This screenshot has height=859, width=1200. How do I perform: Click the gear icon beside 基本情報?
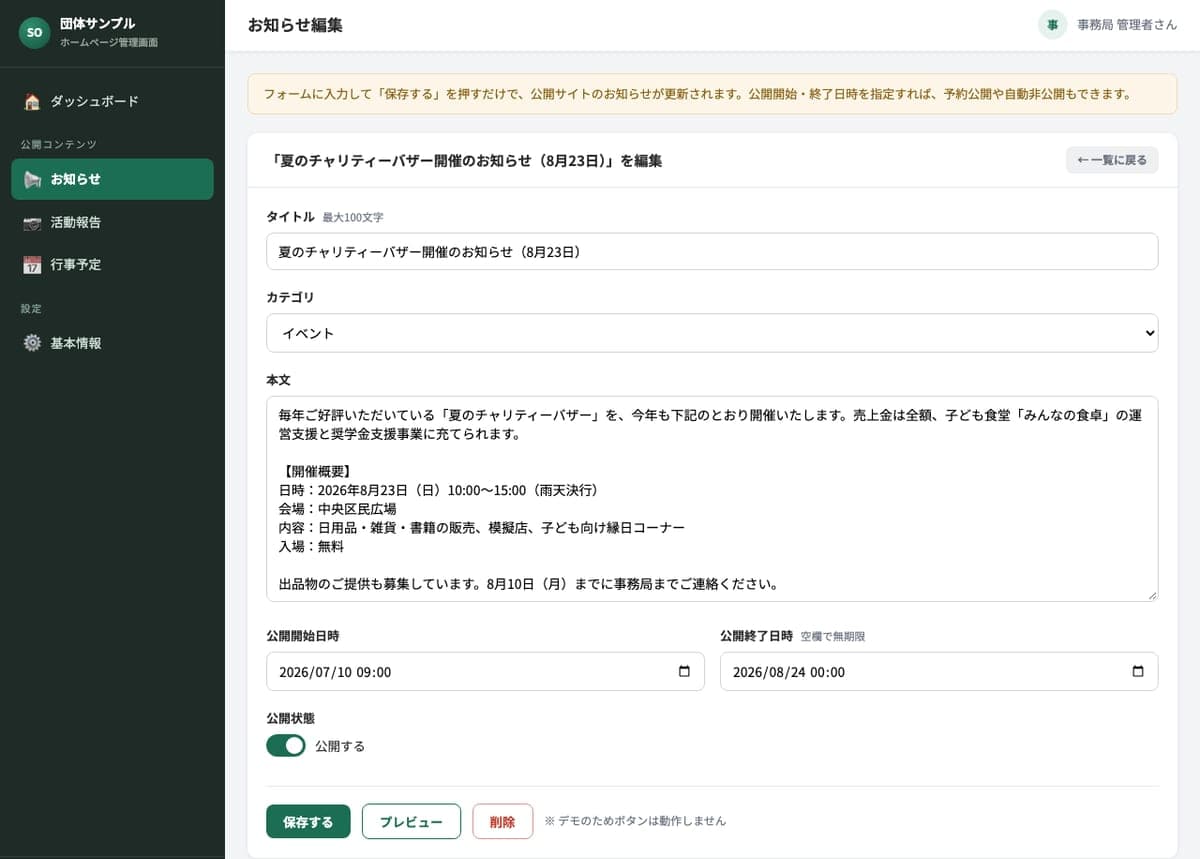click(32, 343)
